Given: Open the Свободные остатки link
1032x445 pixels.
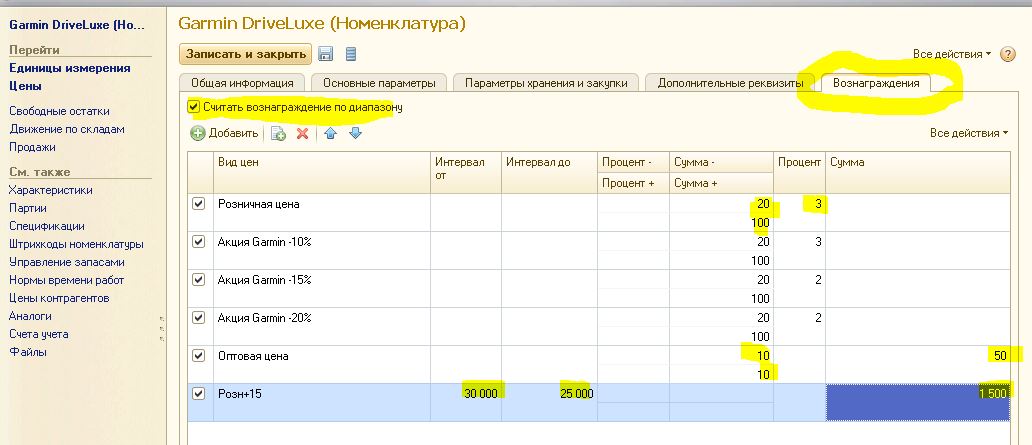Looking at the screenshot, I should [x=60, y=111].
